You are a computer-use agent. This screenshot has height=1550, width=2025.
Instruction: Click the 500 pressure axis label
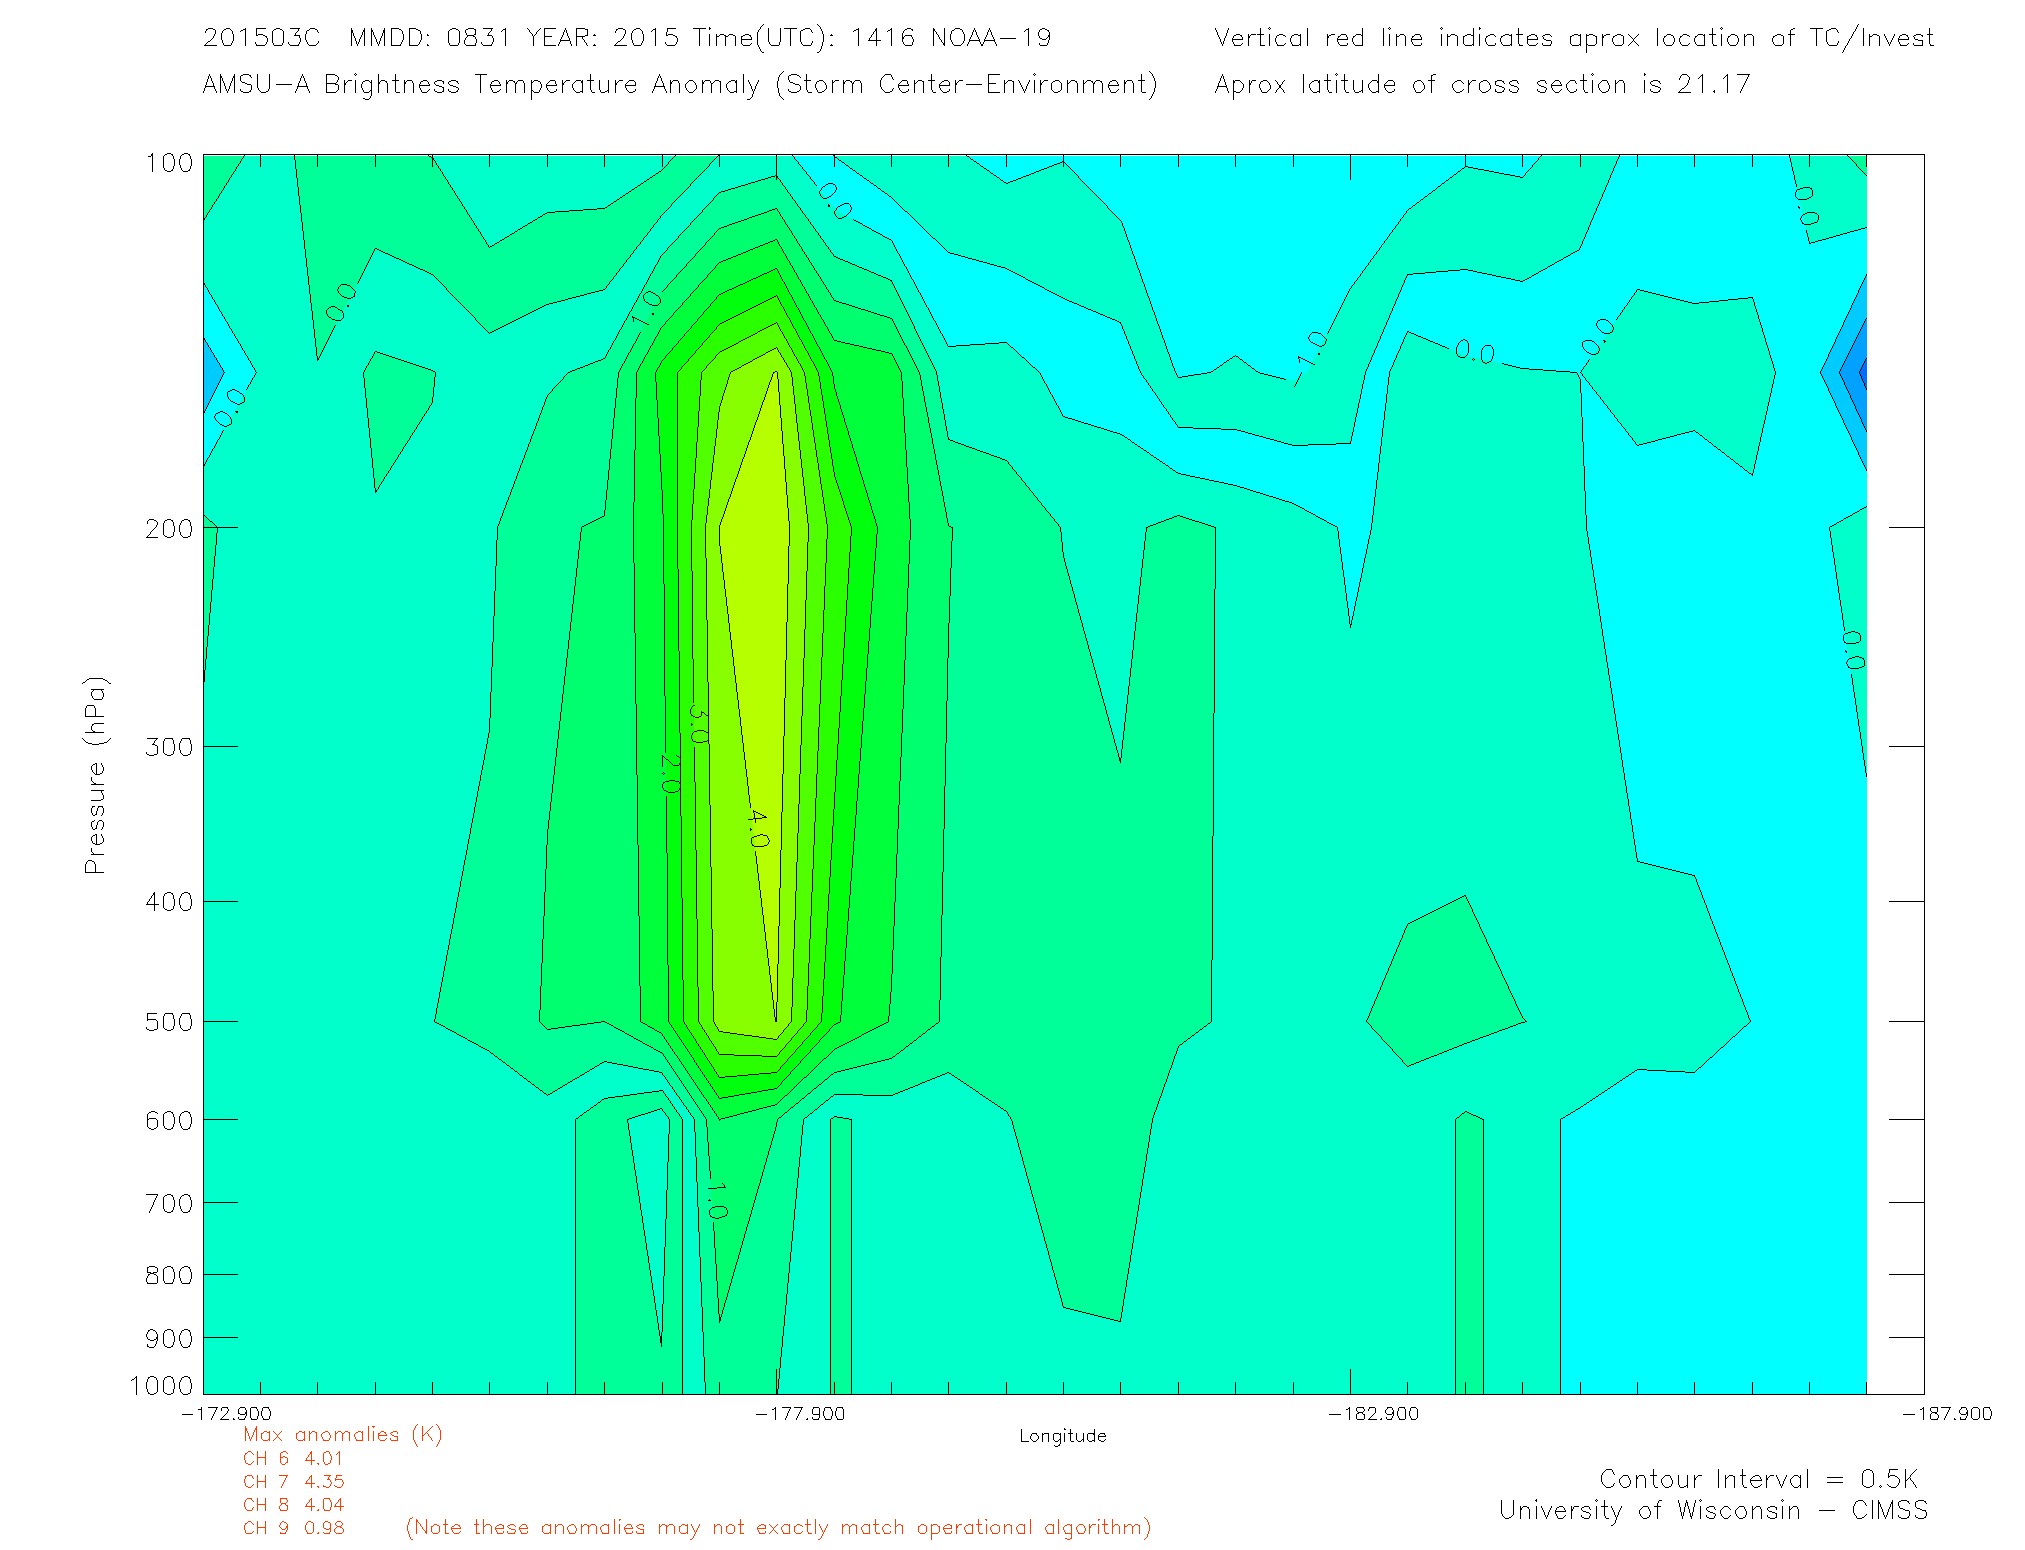pos(168,1022)
